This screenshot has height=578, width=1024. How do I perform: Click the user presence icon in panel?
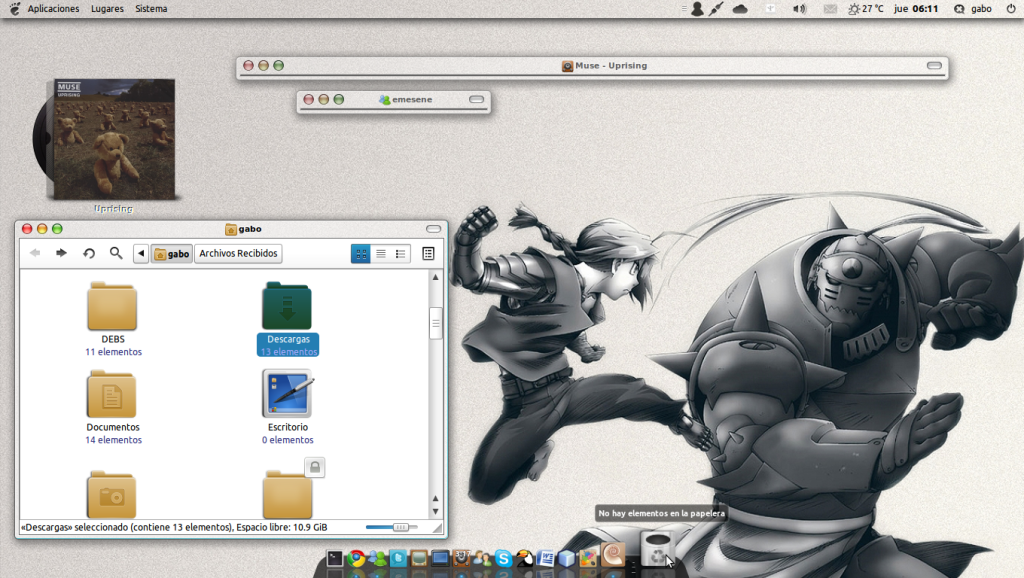tap(697, 8)
